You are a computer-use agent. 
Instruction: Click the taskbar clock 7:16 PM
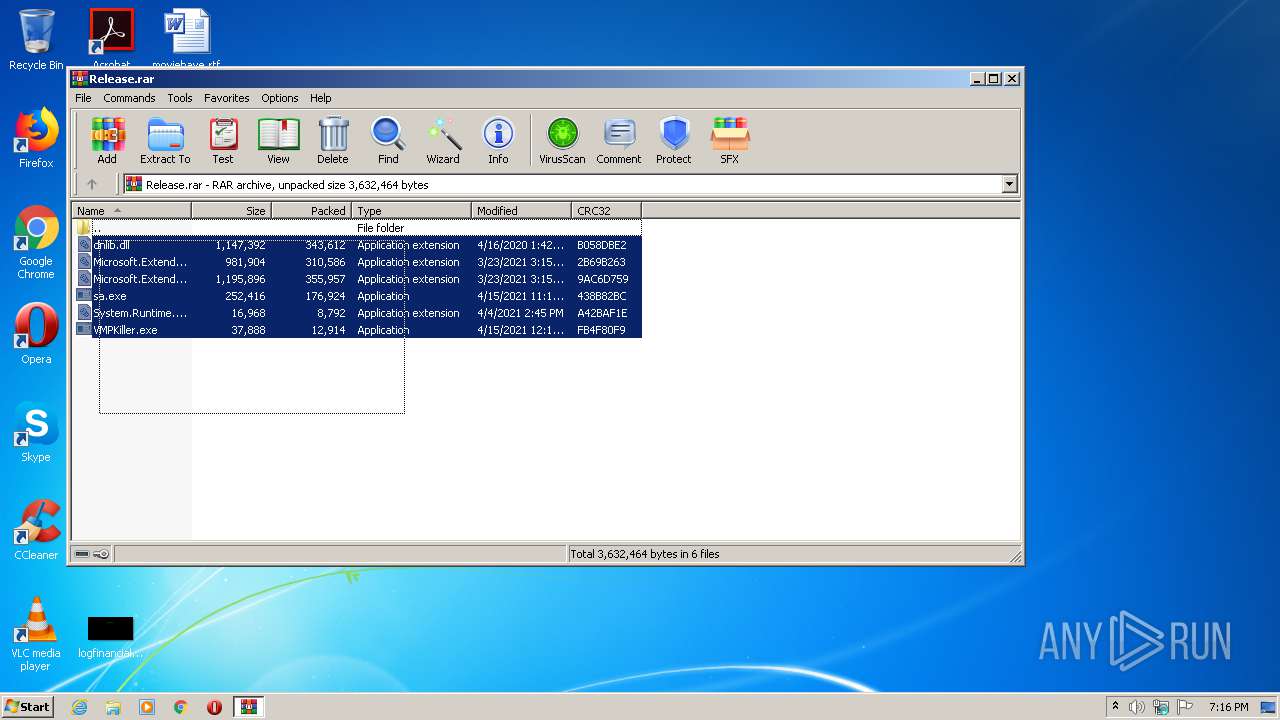[x=1228, y=707]
